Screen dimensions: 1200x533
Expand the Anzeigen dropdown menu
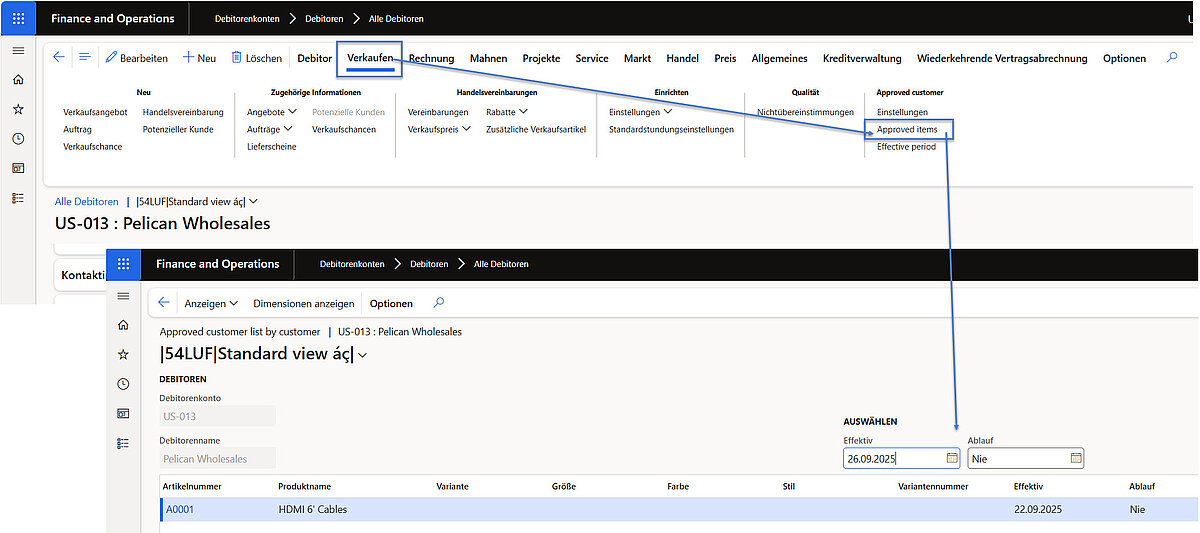coord(211,303)
